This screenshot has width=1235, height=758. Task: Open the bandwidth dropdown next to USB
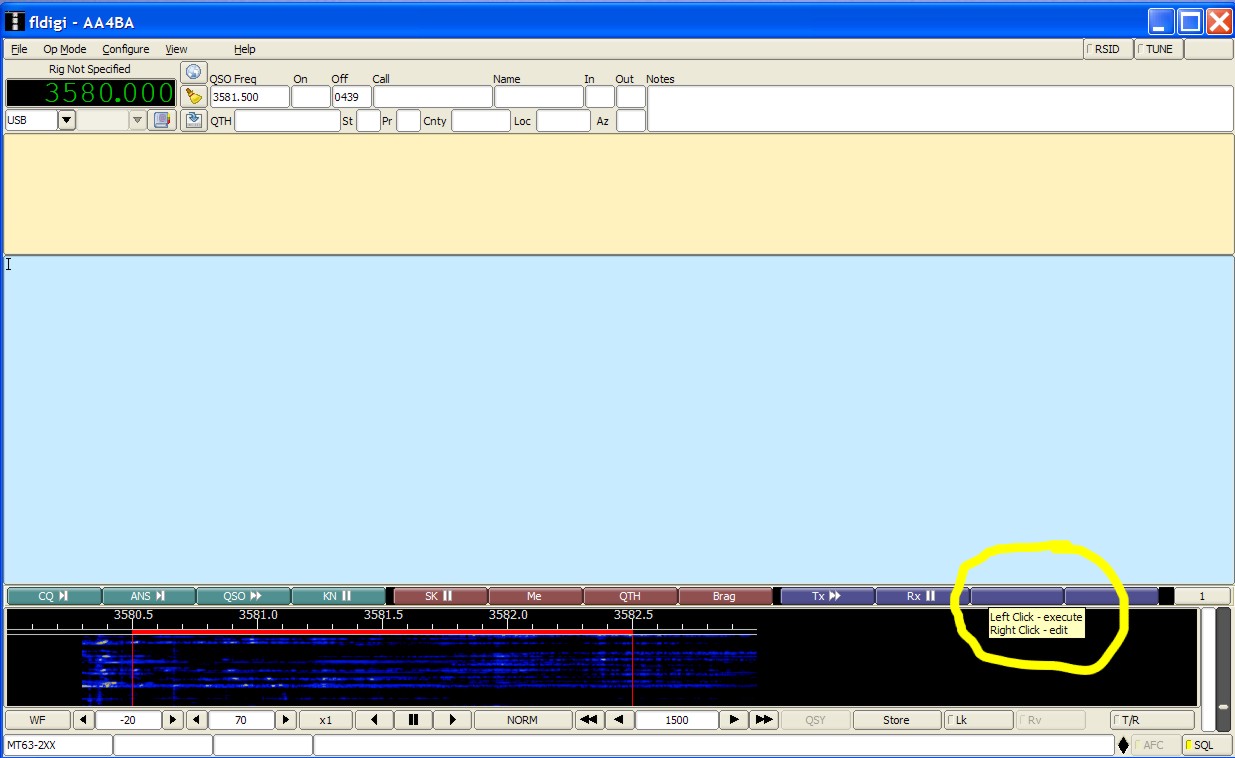[x=138, y=120]
